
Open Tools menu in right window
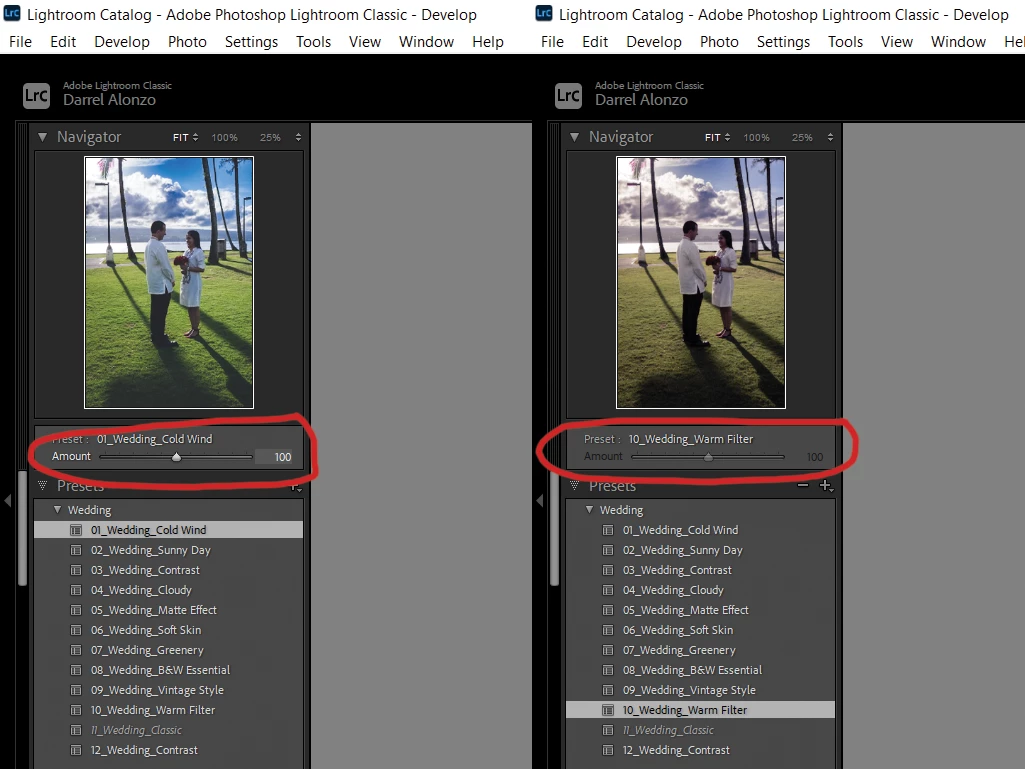click(845, 42)
